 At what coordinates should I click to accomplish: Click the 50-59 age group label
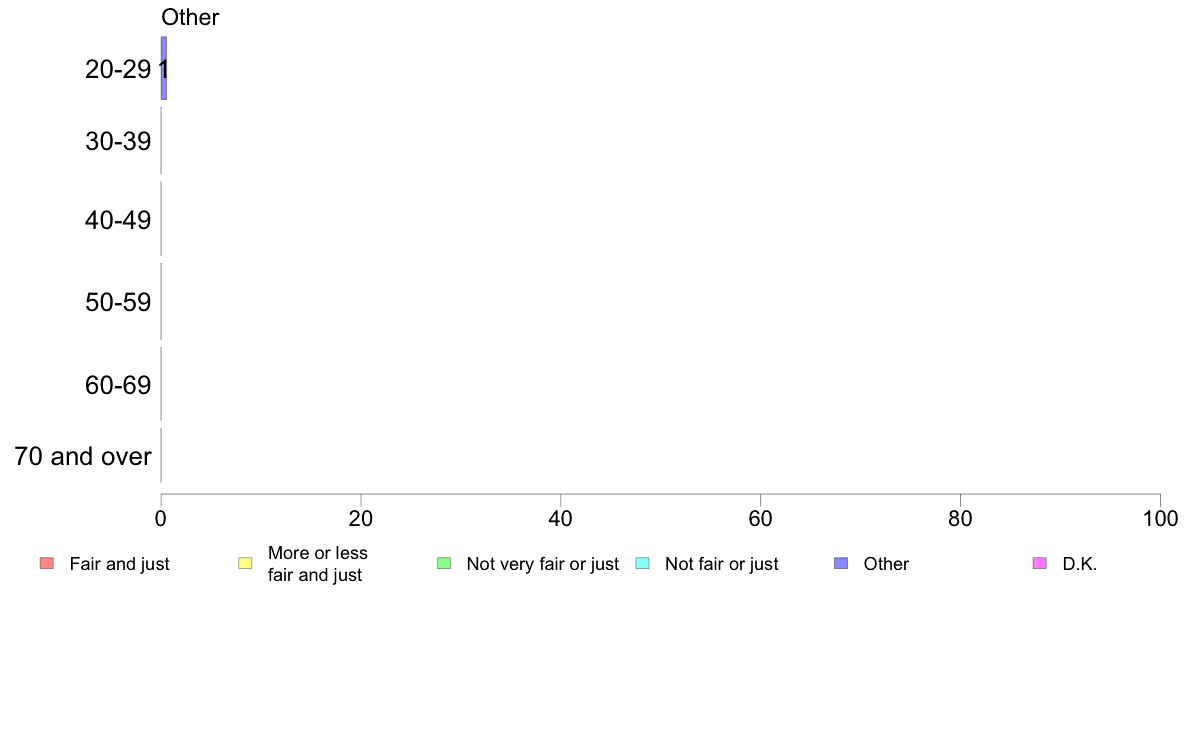[x=118, y=302]
